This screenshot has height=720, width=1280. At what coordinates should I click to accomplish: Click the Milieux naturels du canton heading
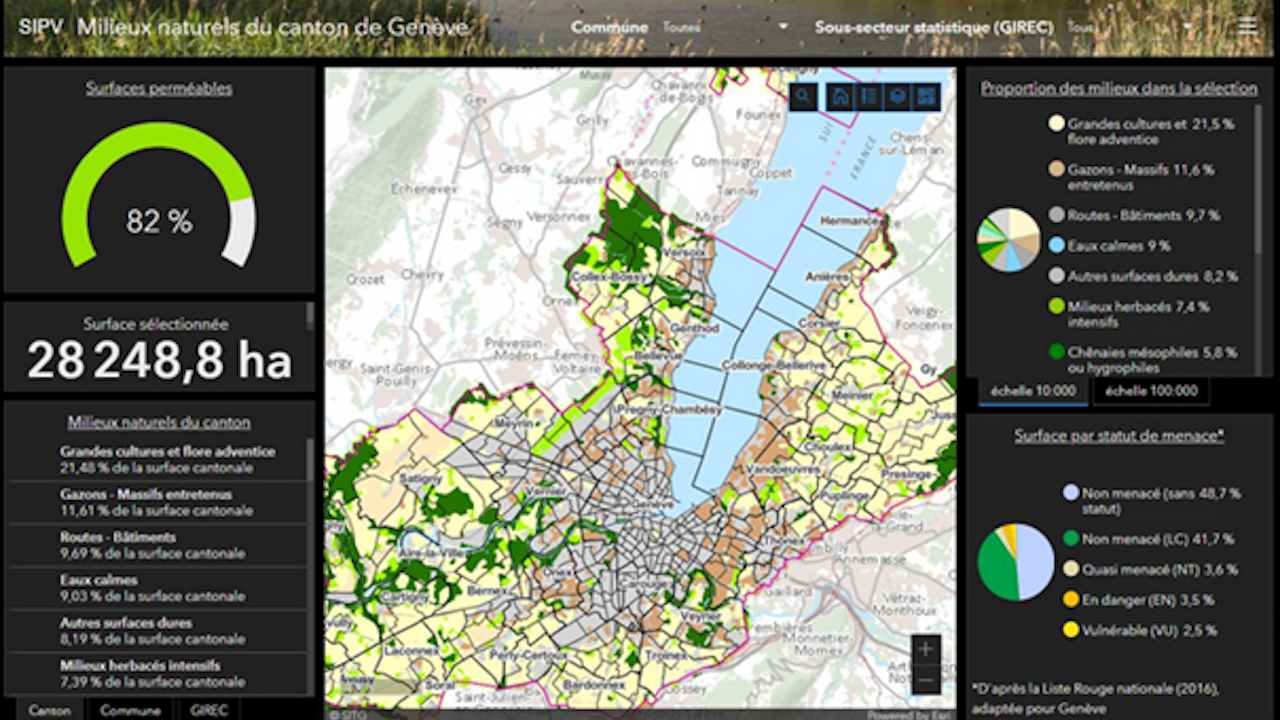159,423
